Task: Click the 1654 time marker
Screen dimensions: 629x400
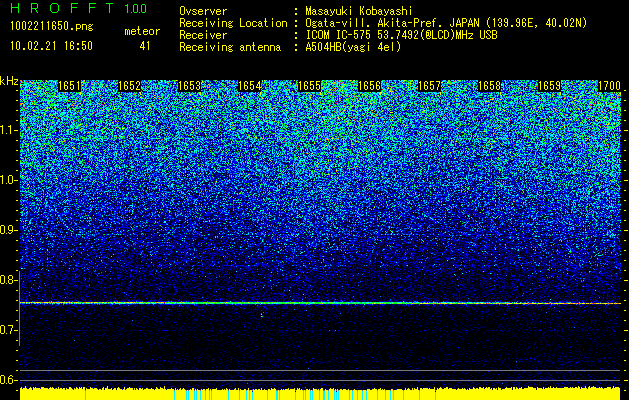Action: coord(250,86)
